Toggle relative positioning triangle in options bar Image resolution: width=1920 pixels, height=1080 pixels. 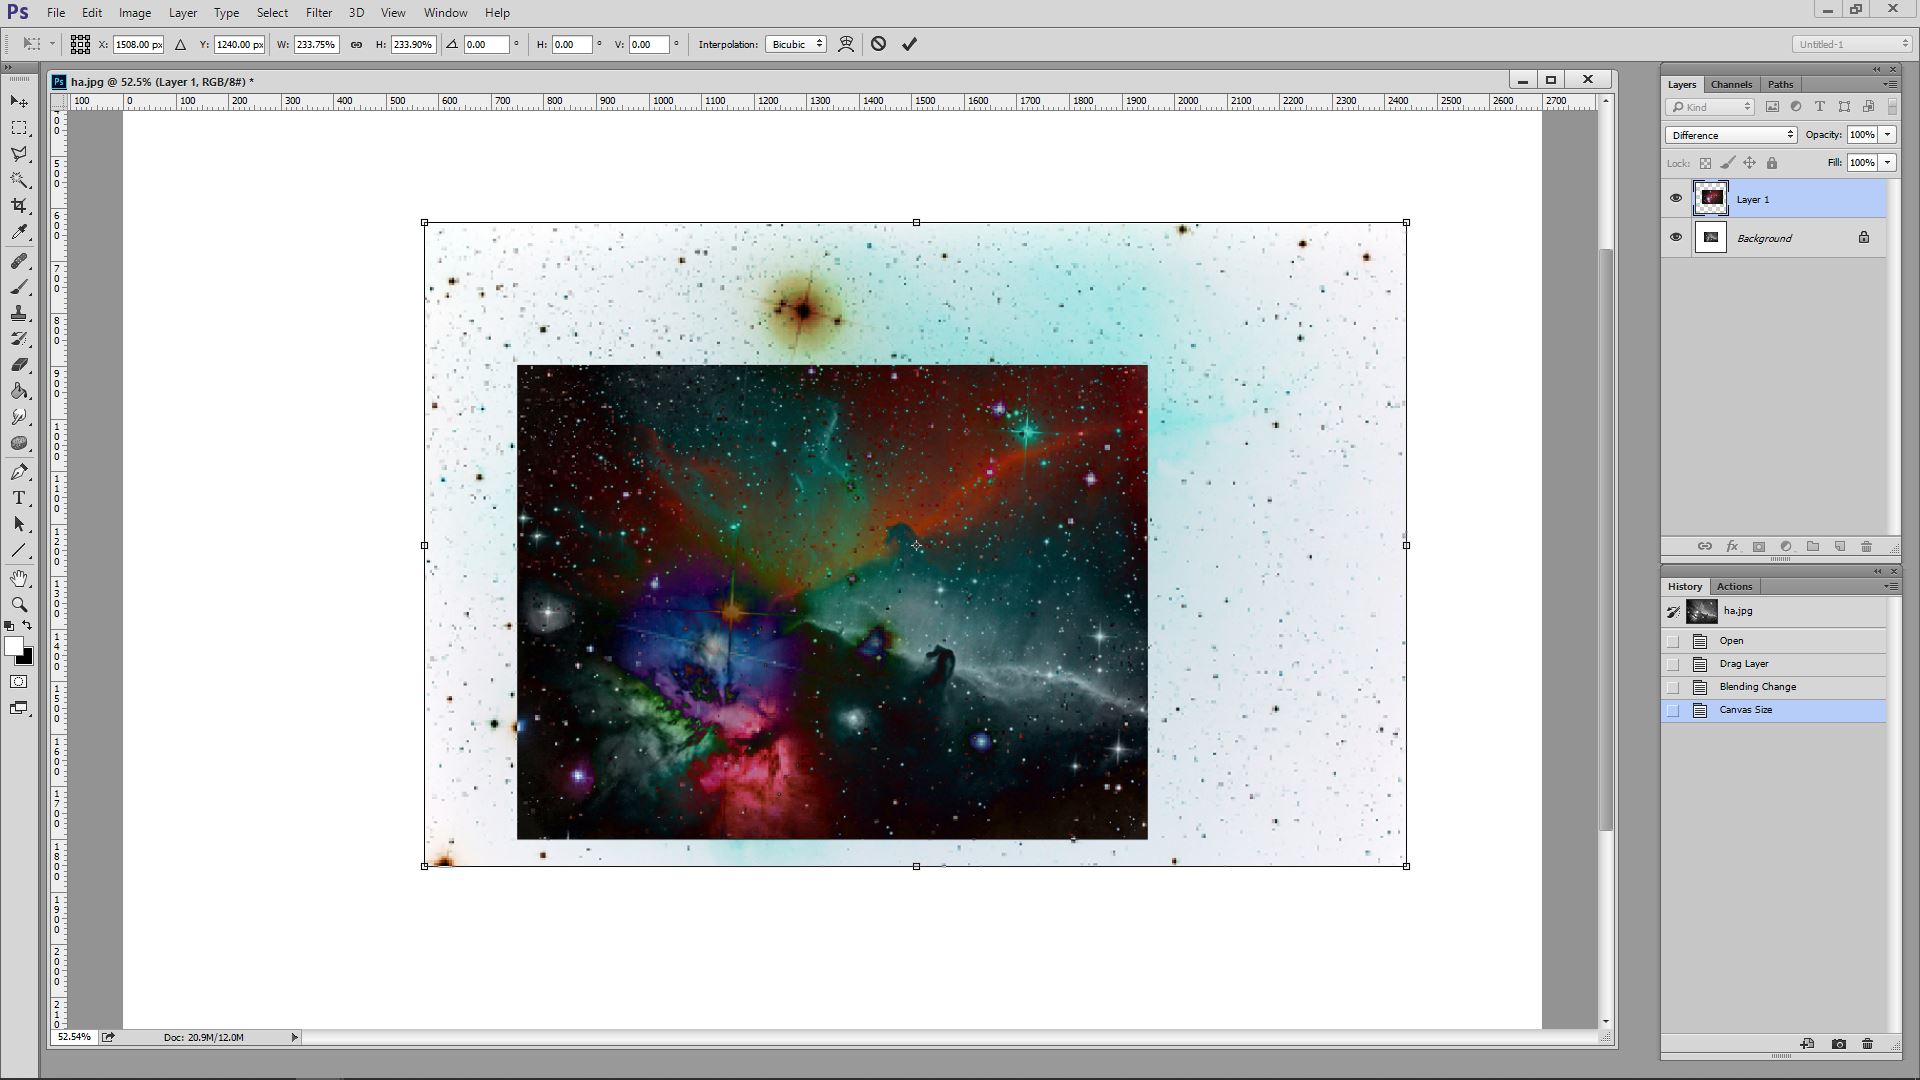pyautogui.click(x=180, y=44)
